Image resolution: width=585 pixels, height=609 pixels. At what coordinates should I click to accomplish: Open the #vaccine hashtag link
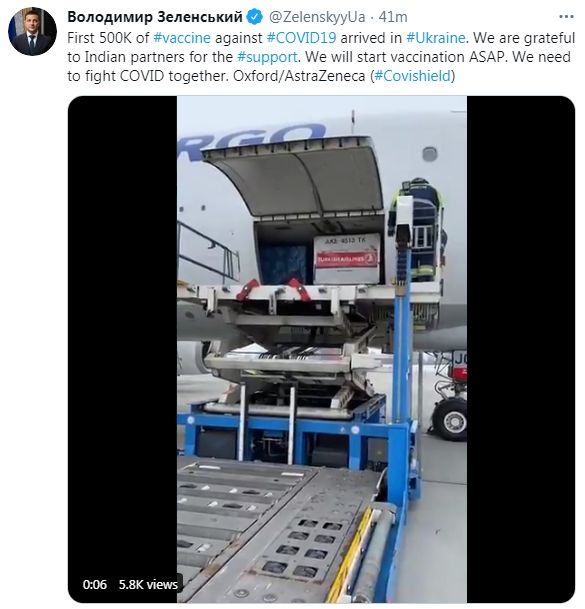182,38
